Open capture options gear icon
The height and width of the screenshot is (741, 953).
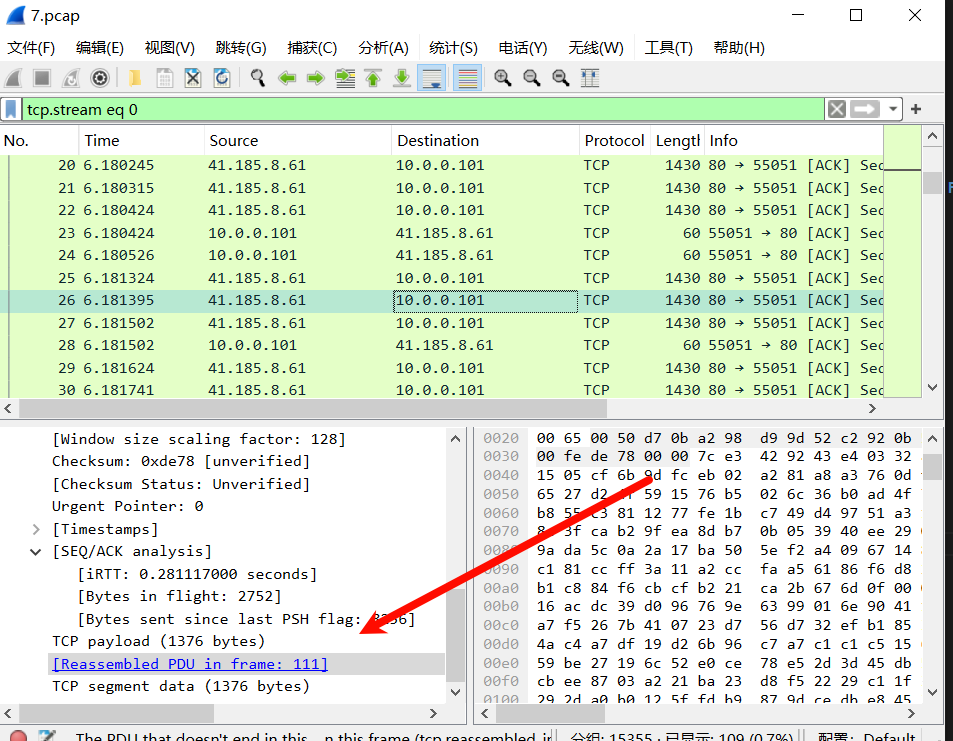(100, 78)
